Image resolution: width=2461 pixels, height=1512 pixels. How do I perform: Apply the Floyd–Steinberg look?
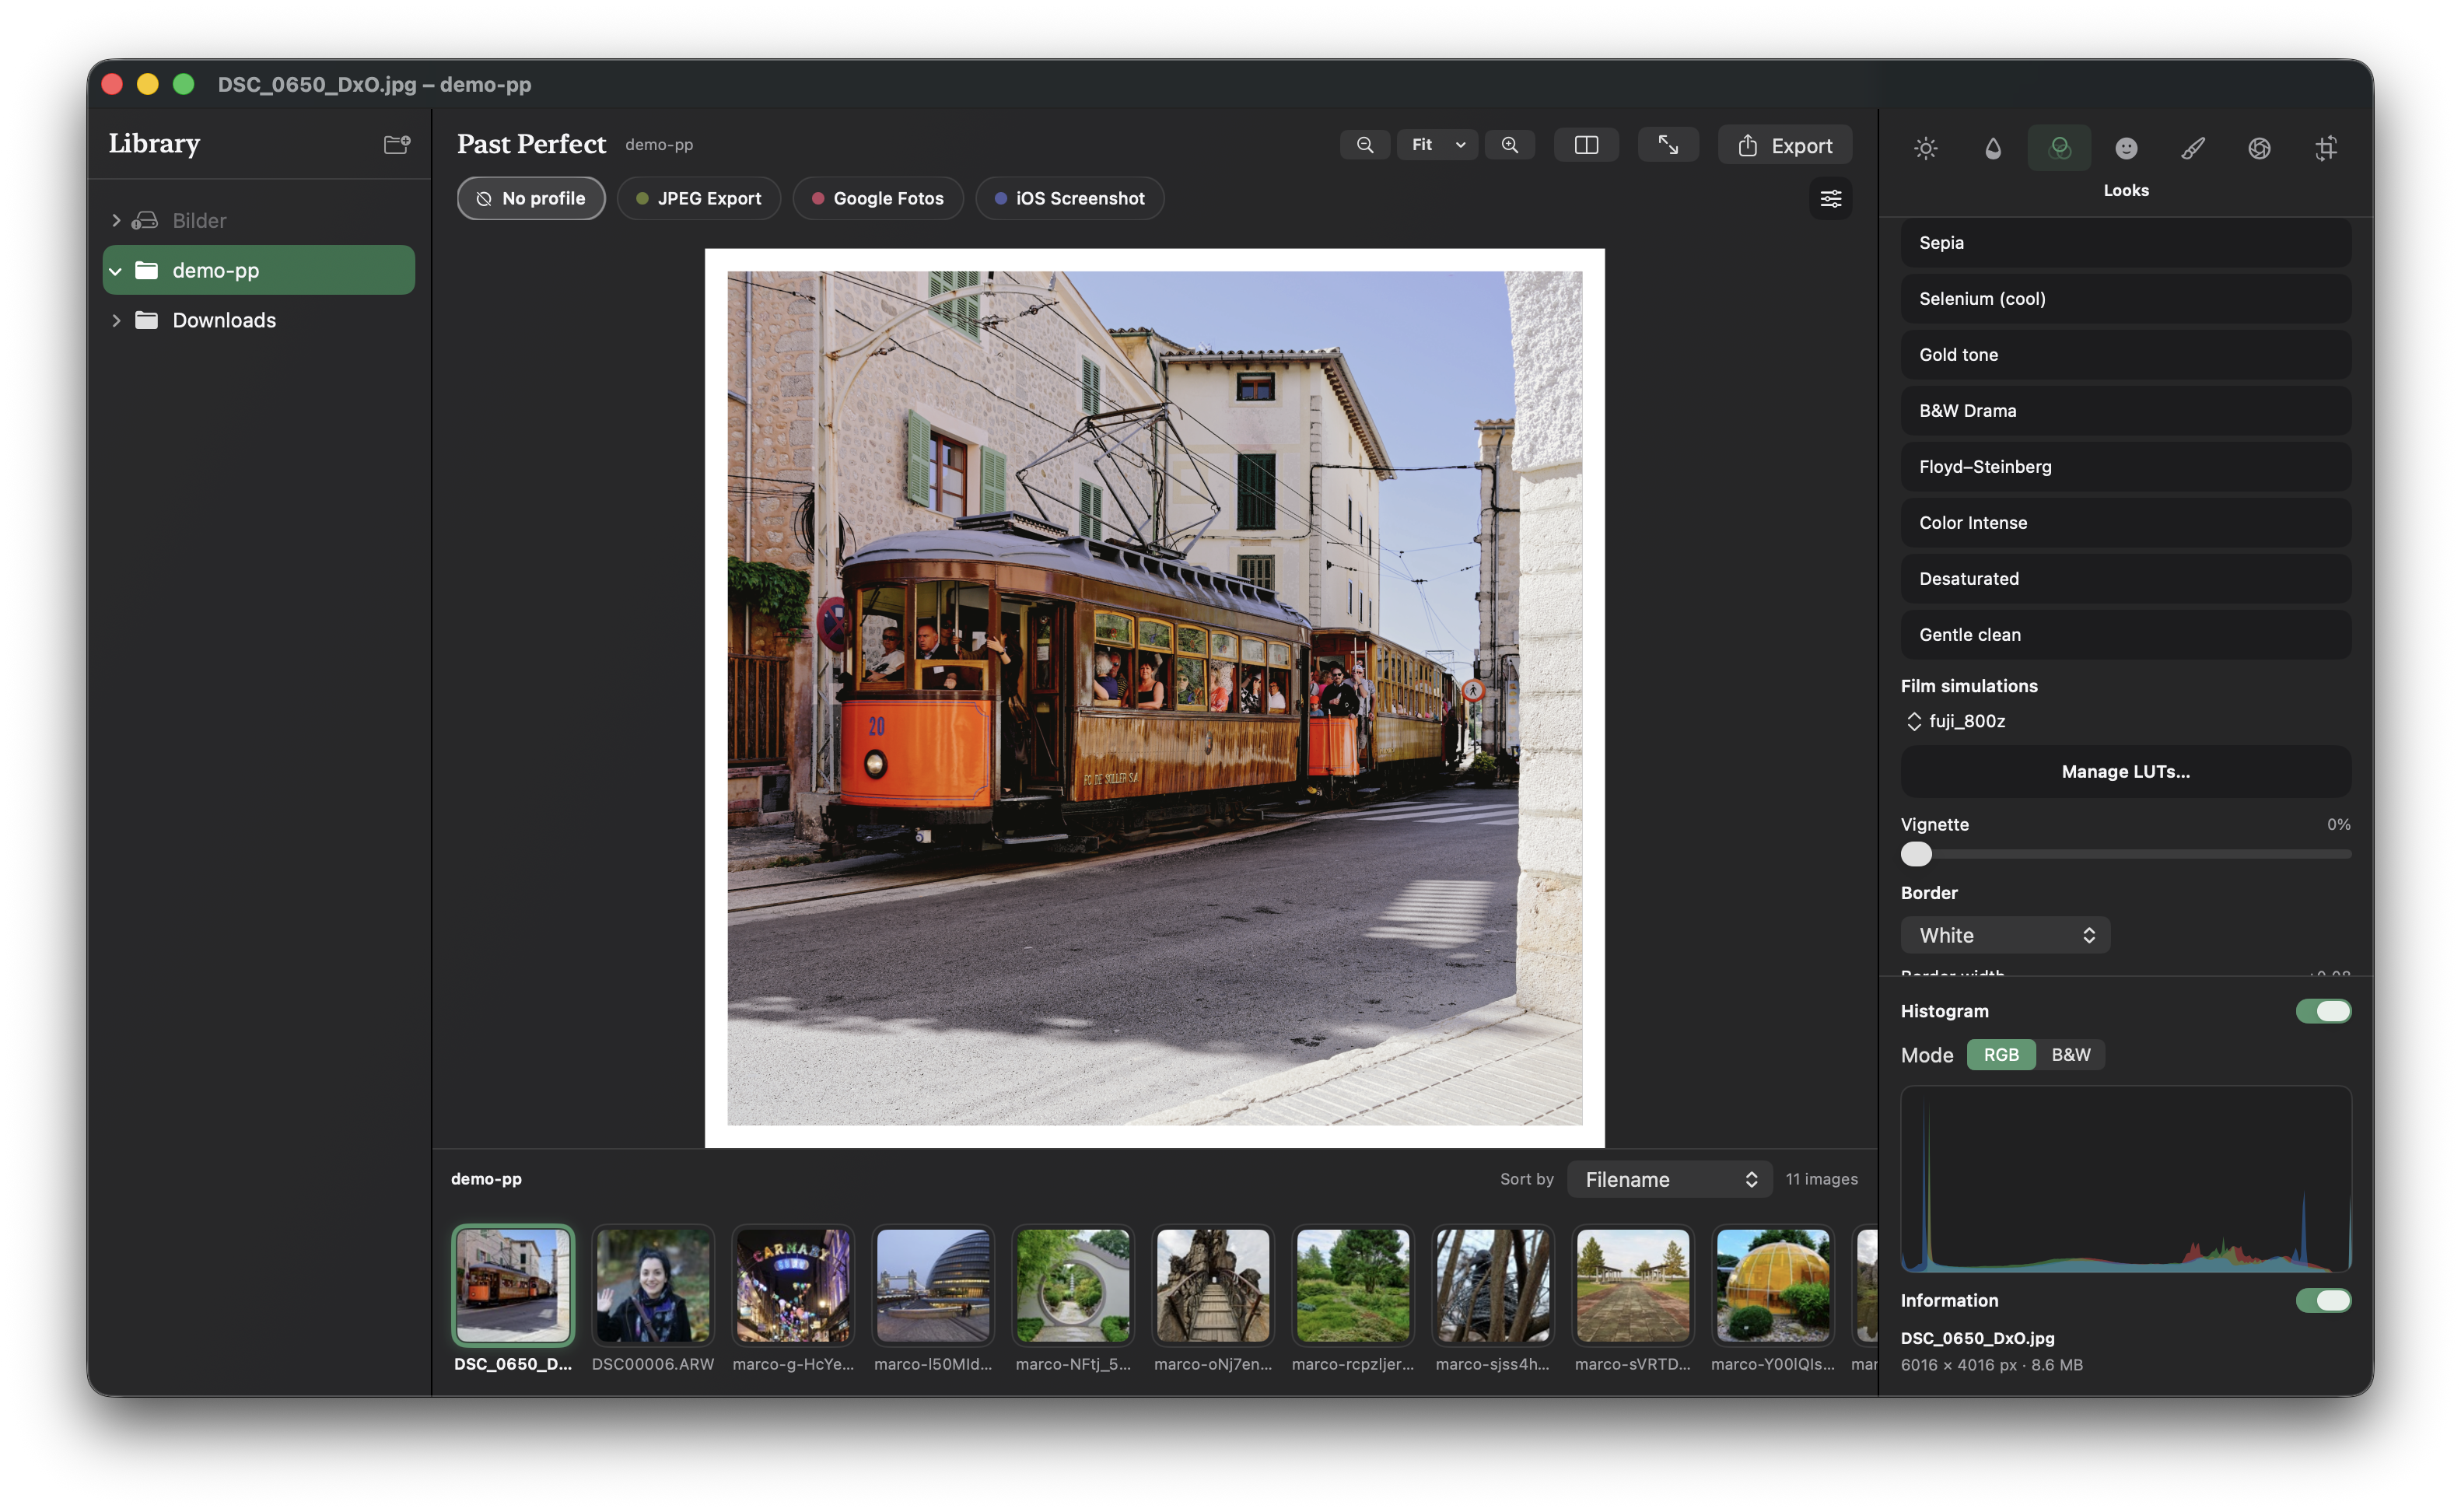click(2125, 467)
